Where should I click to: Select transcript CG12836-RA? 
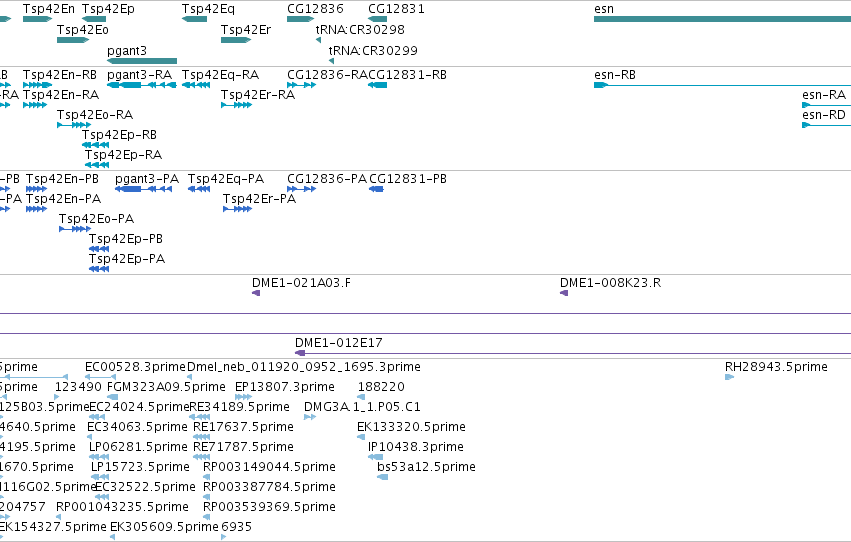(301, 85)
